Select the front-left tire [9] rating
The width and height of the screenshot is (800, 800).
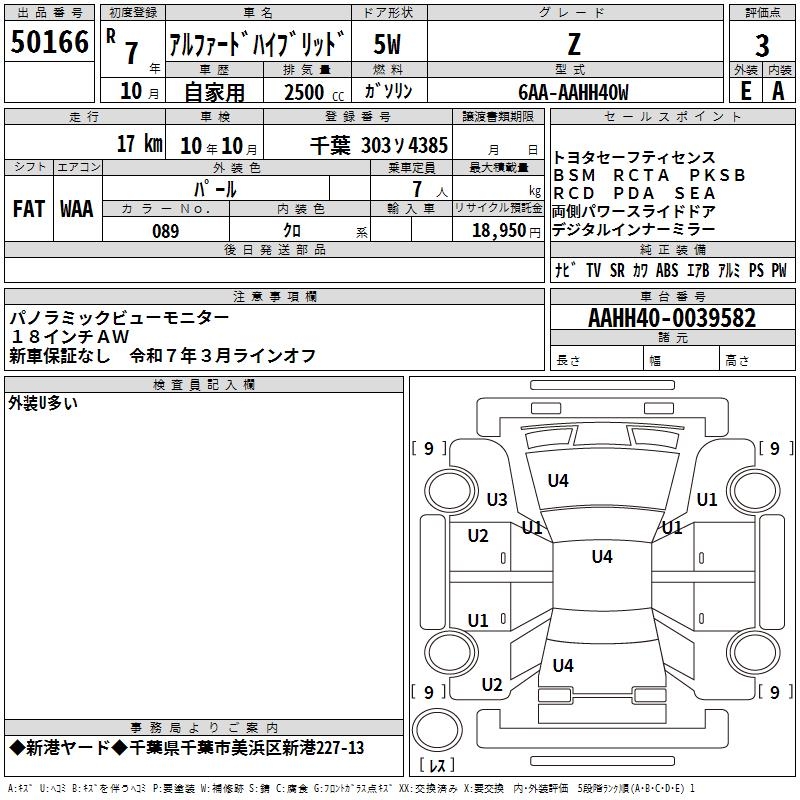click(429, 449)
